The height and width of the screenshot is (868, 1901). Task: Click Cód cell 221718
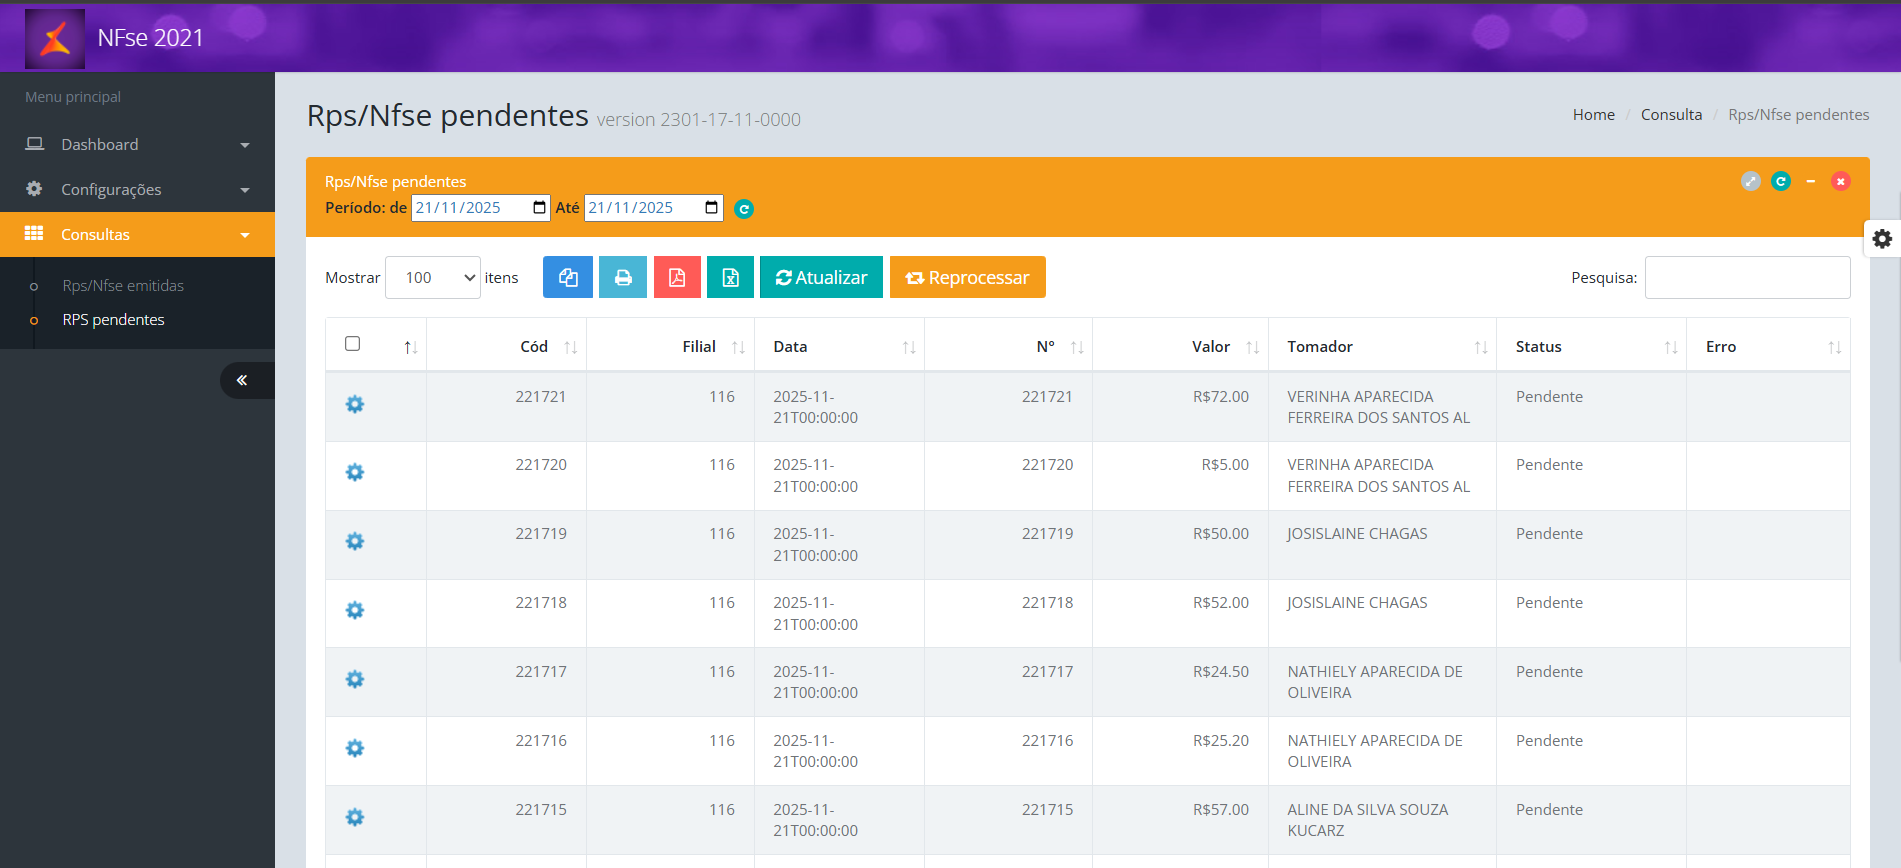click(541, 603)
